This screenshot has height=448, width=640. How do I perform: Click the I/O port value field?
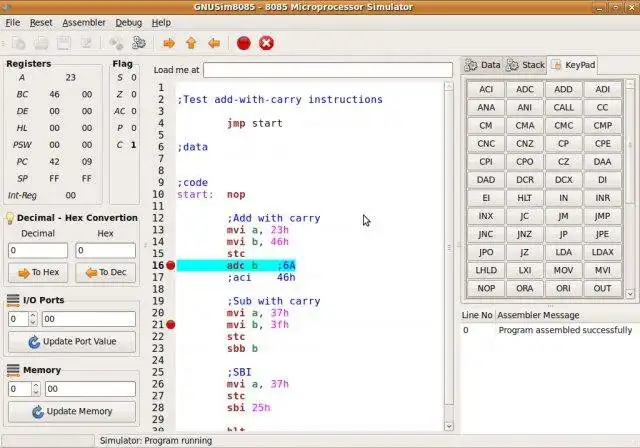tap(89, 319)
